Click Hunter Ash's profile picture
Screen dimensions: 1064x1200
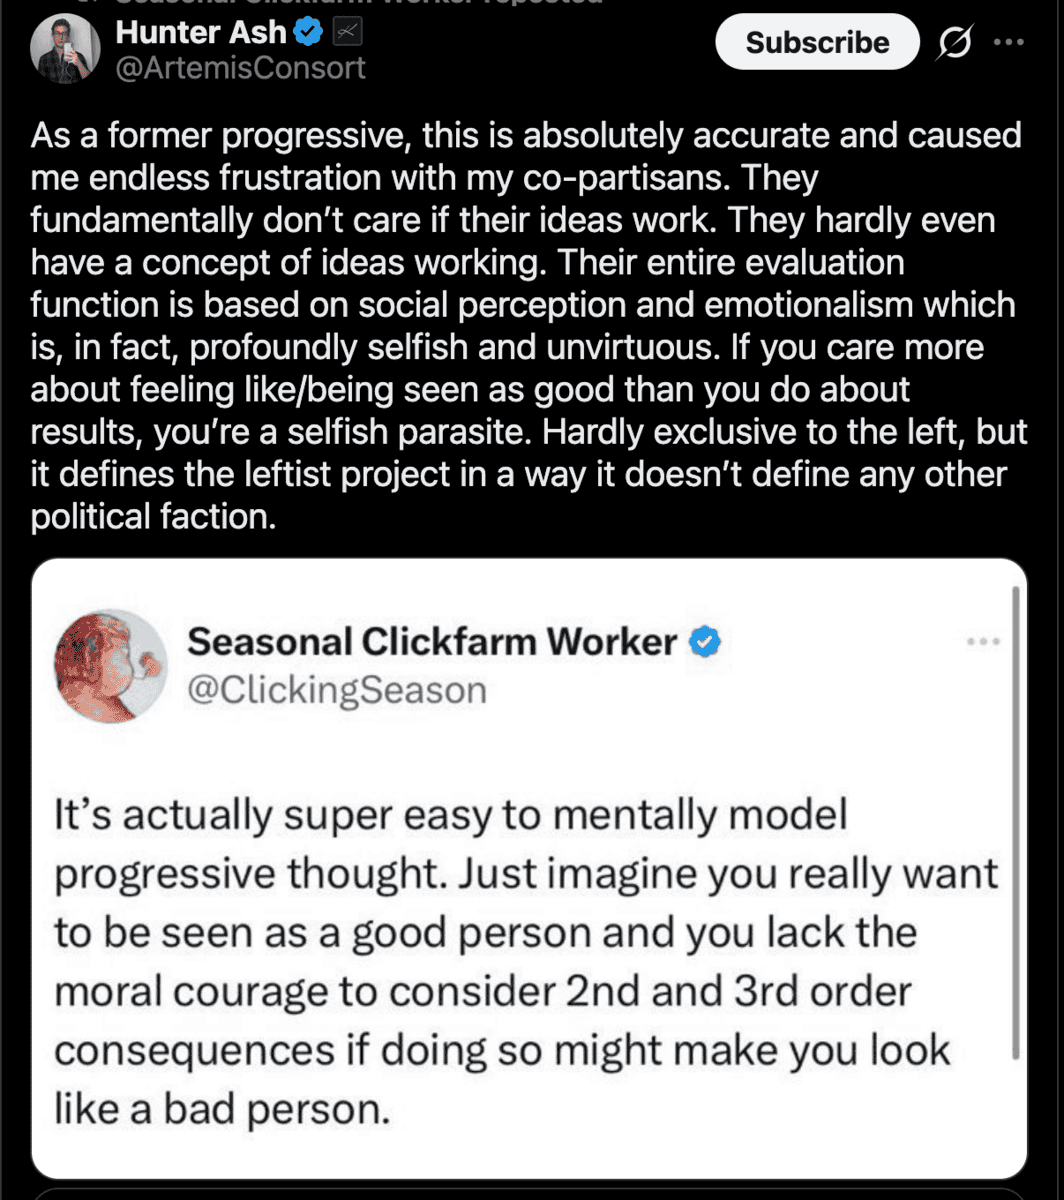click(65, 48)
